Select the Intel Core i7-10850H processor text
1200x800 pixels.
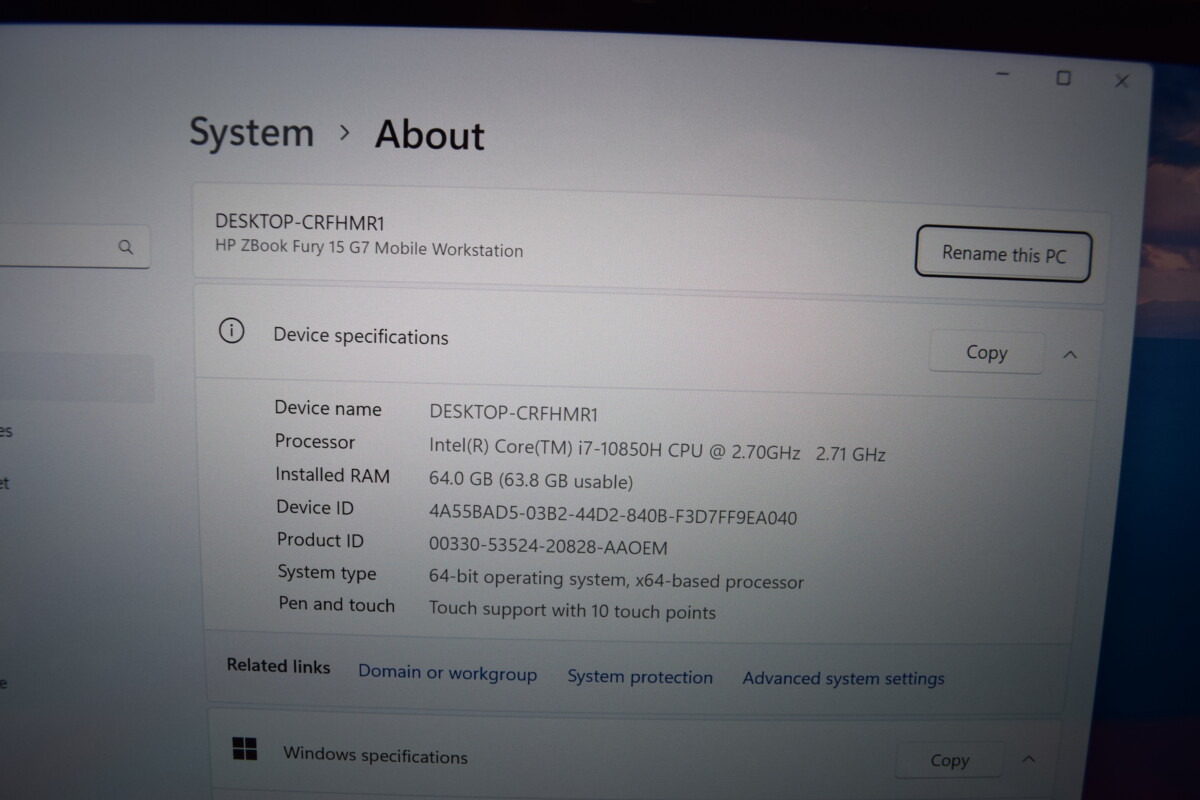point(657,450)
